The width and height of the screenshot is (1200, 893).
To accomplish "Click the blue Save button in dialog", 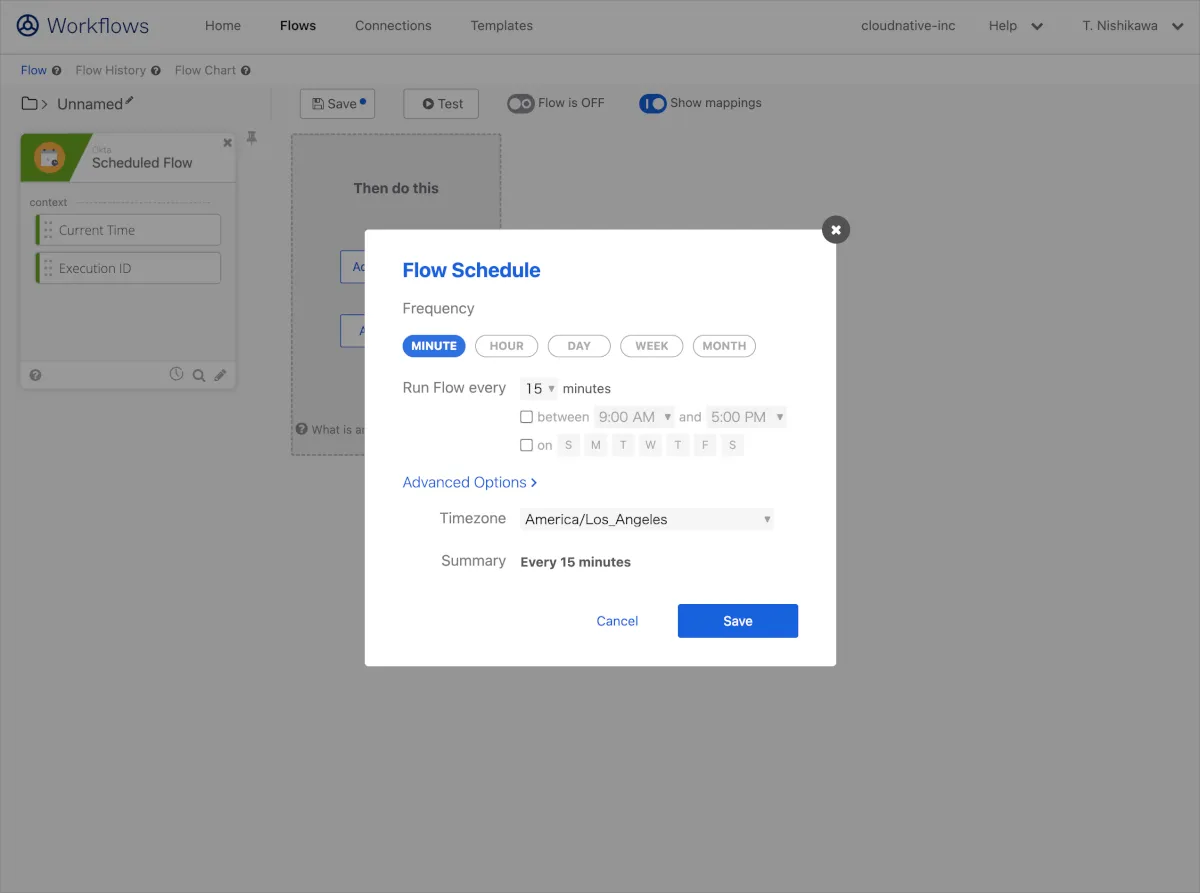I will 737,621.
